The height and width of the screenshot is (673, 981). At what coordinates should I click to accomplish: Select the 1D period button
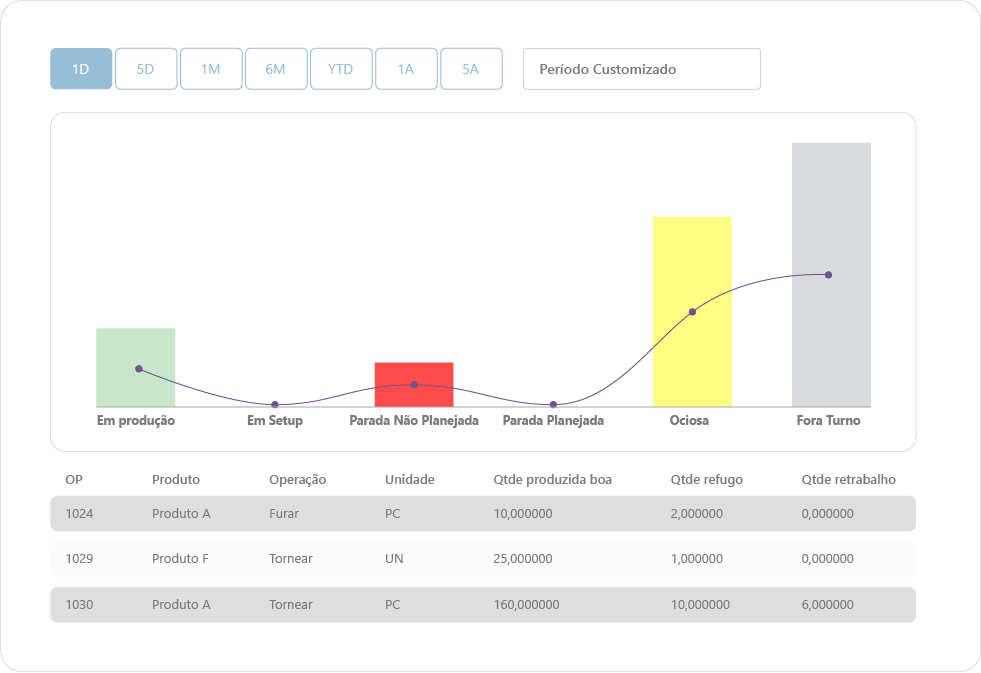(81, 69)
